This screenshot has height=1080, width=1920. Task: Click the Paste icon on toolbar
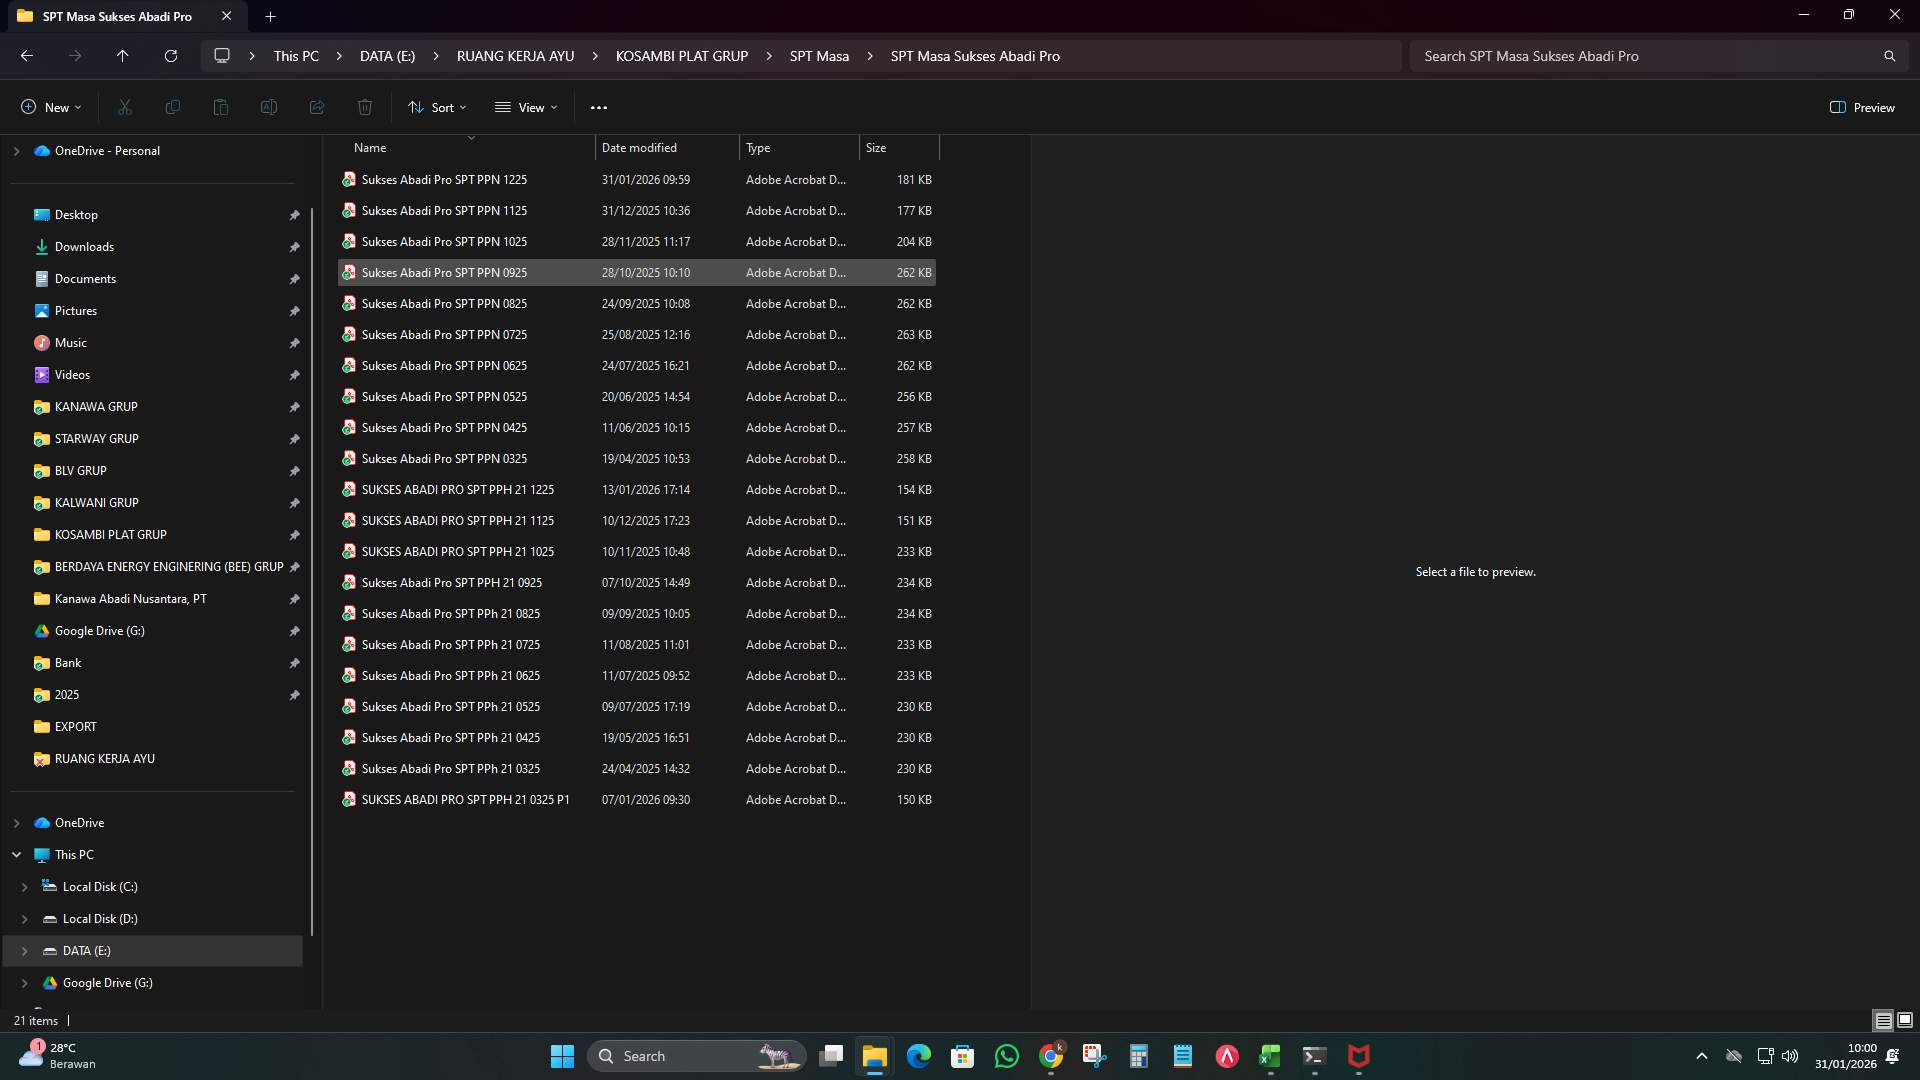pyautogui.click(x=220, y=107)
